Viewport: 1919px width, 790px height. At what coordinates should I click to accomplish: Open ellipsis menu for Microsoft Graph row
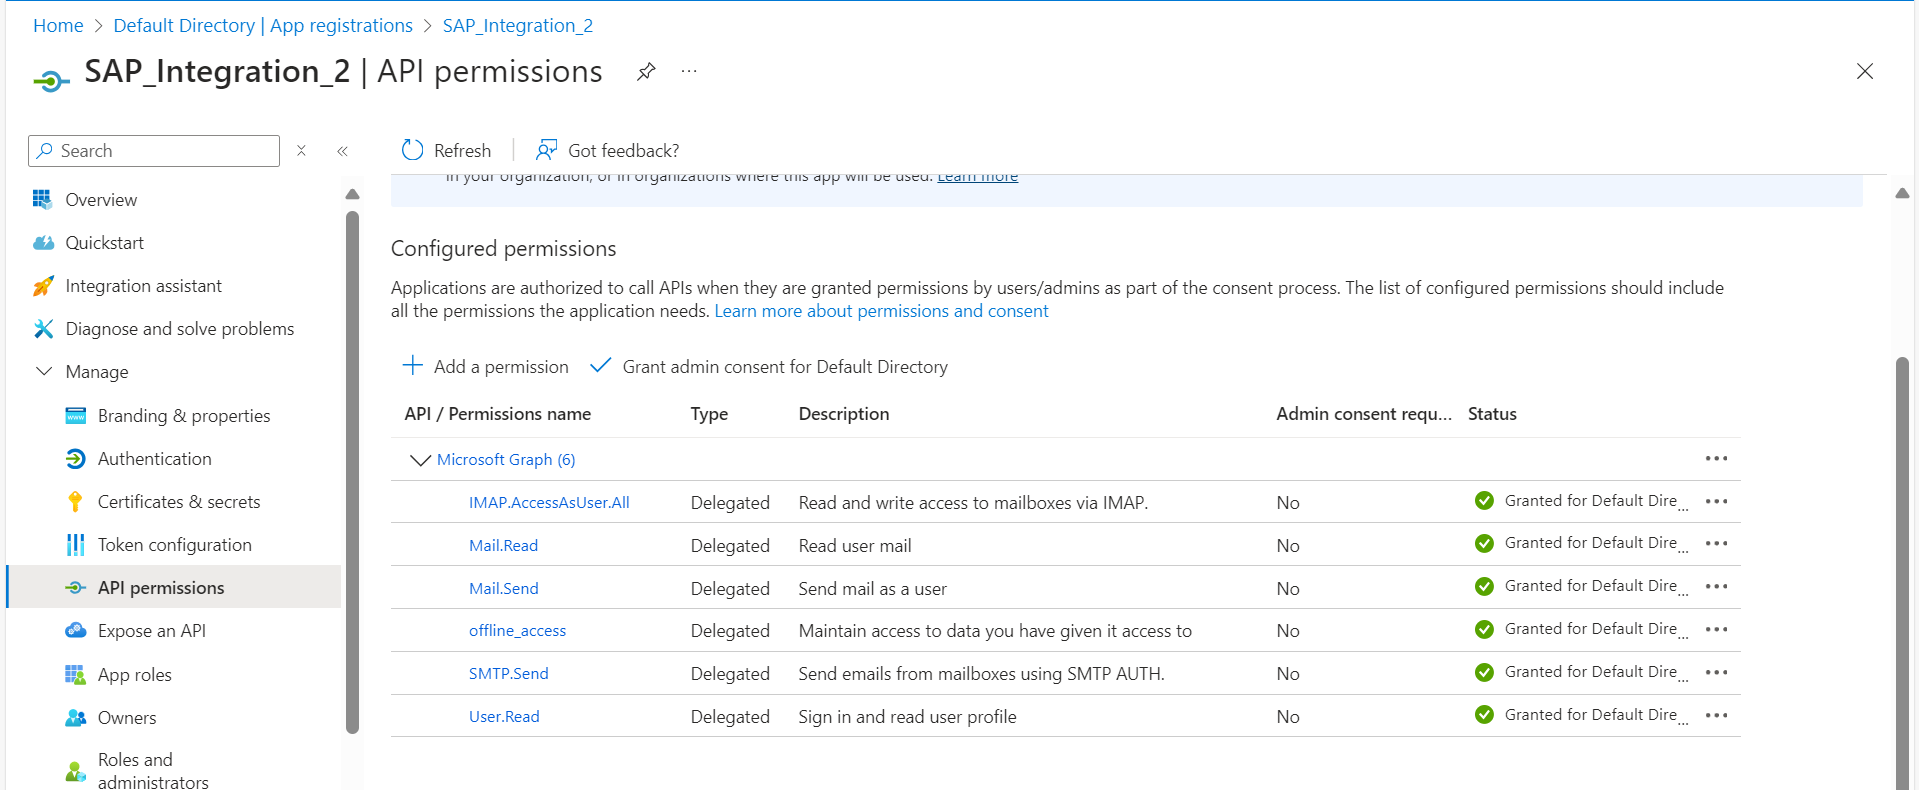pyautogui.click(x=1716, y=459)
